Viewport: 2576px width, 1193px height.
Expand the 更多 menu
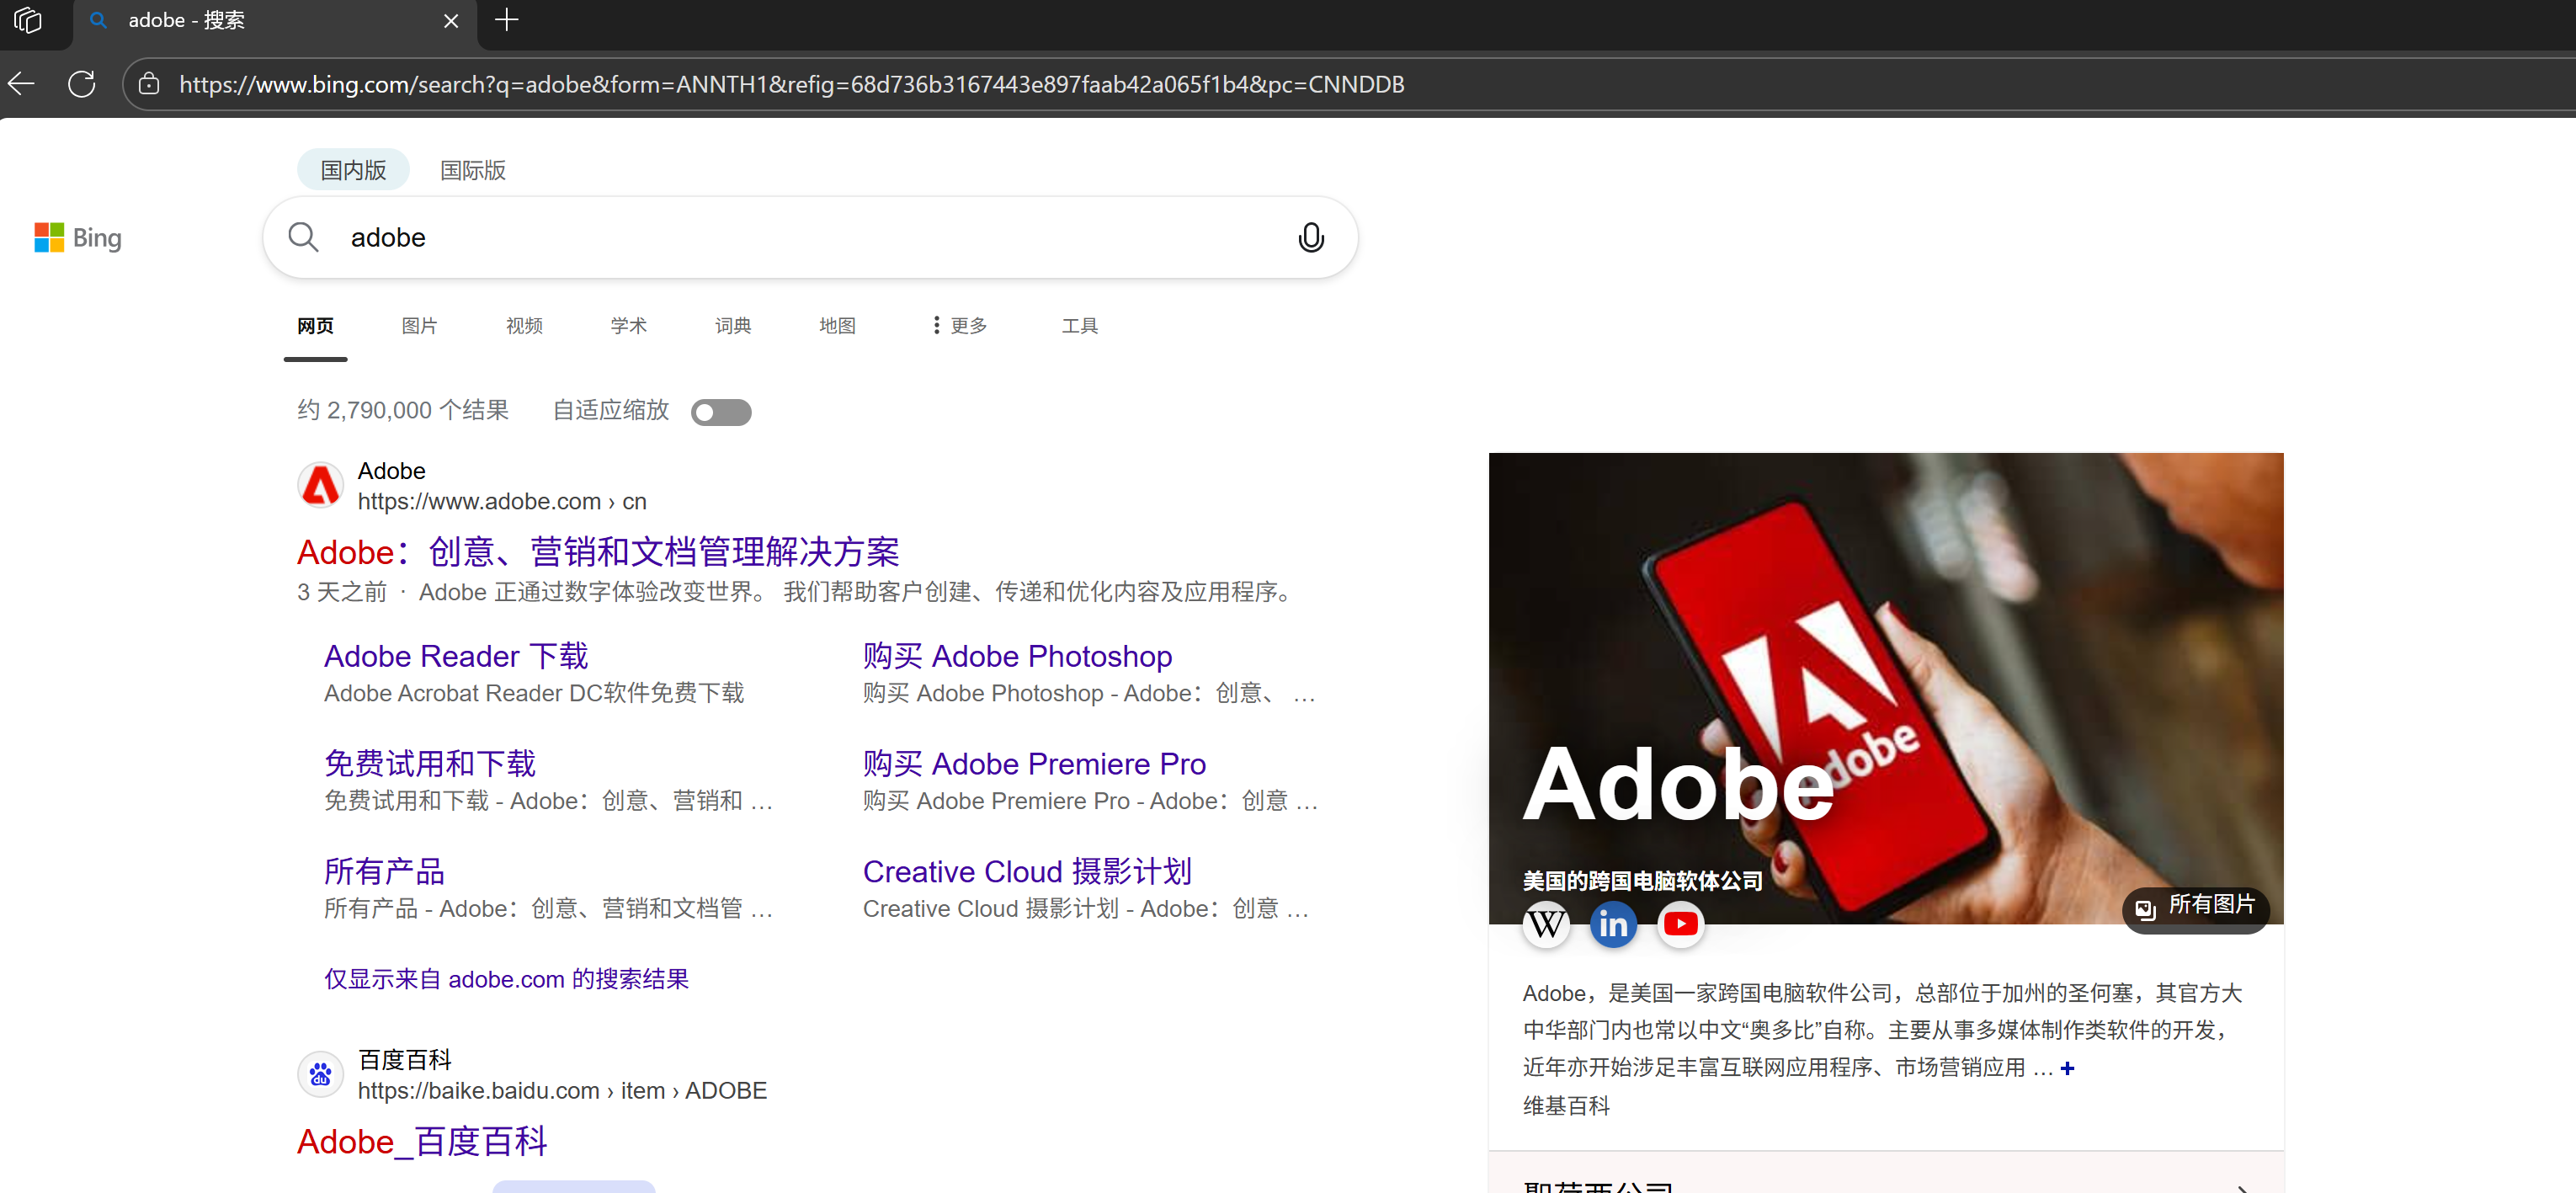958,326
